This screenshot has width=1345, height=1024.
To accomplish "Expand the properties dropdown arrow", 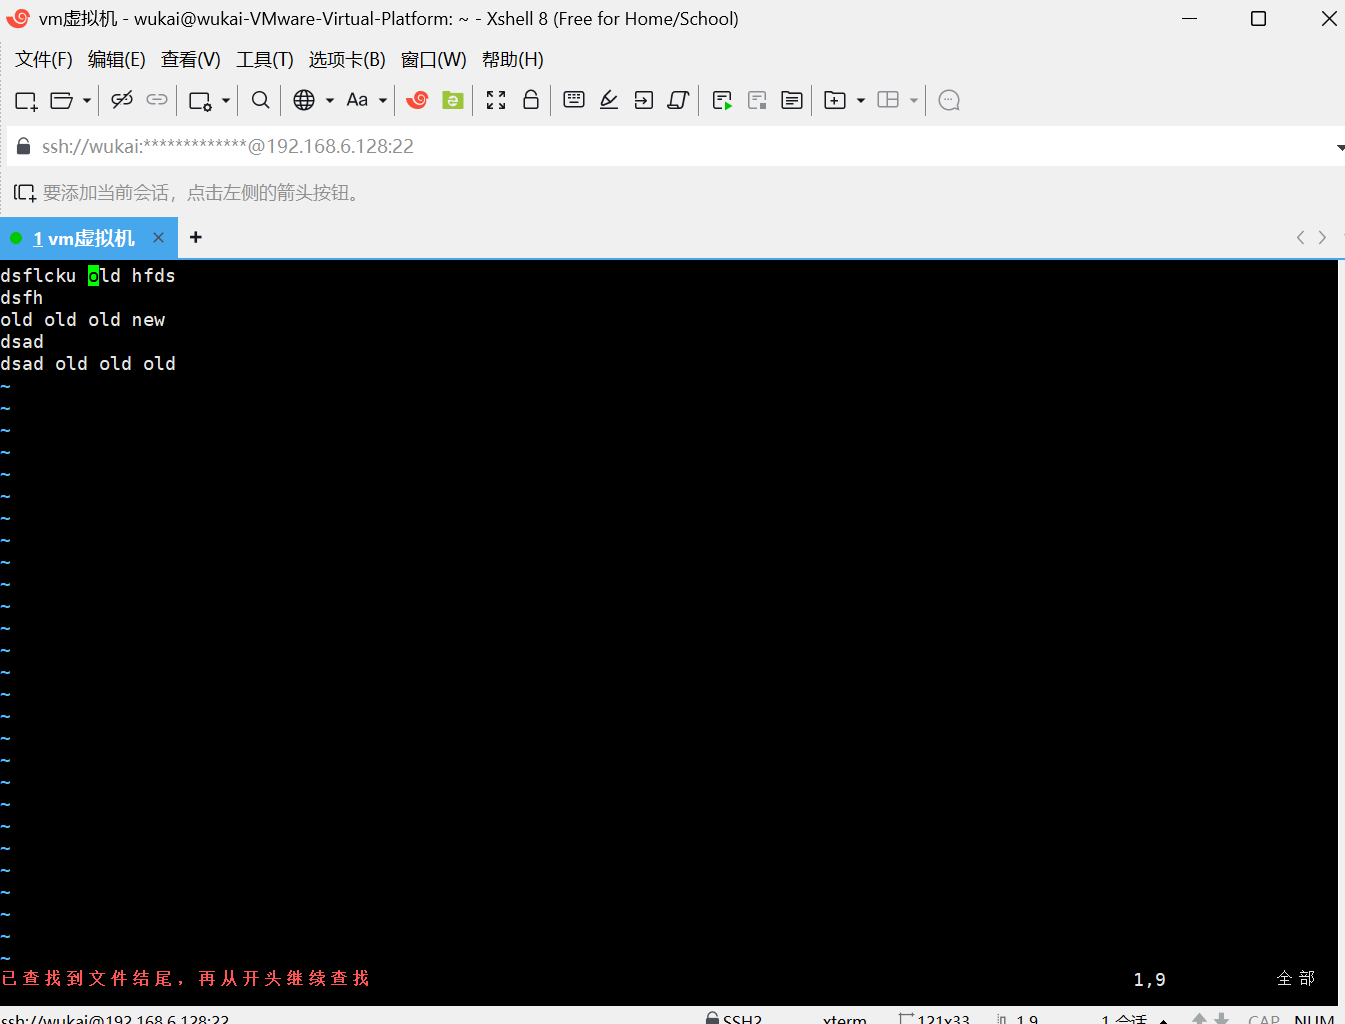I will (x=226, y=100).
